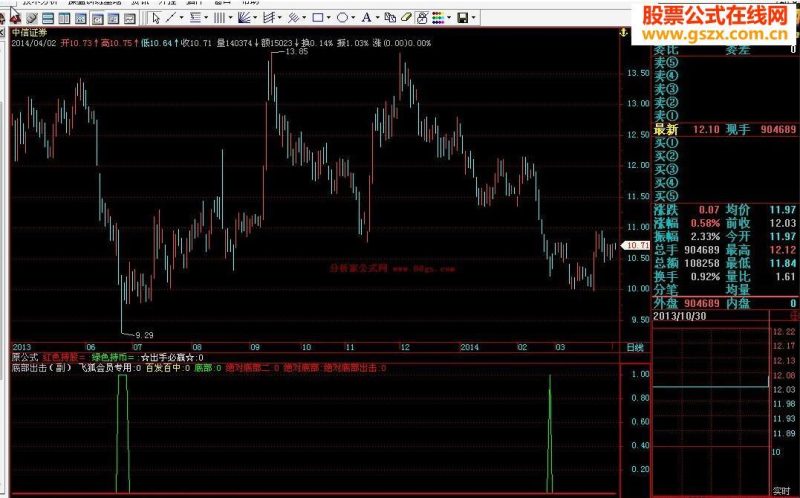Expand the vertical lines dropdown arrow
Screen dimensions: 800x498
230,18
